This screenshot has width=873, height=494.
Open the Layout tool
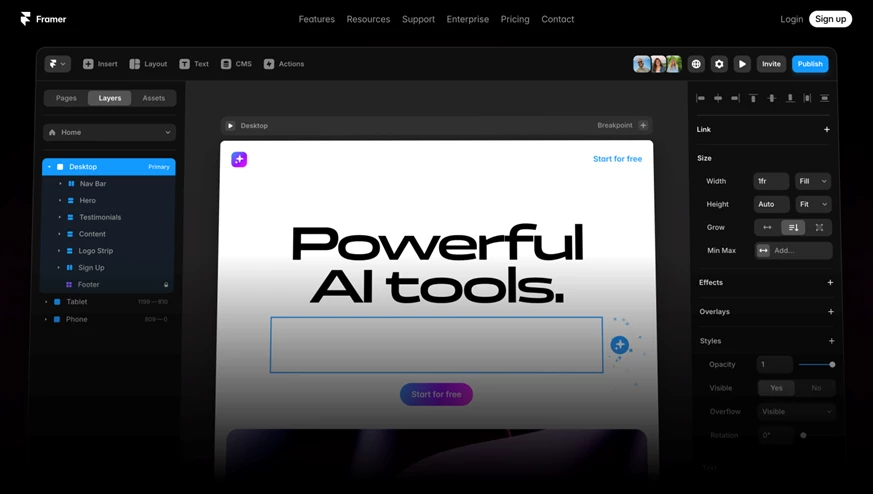coord(148,64)
